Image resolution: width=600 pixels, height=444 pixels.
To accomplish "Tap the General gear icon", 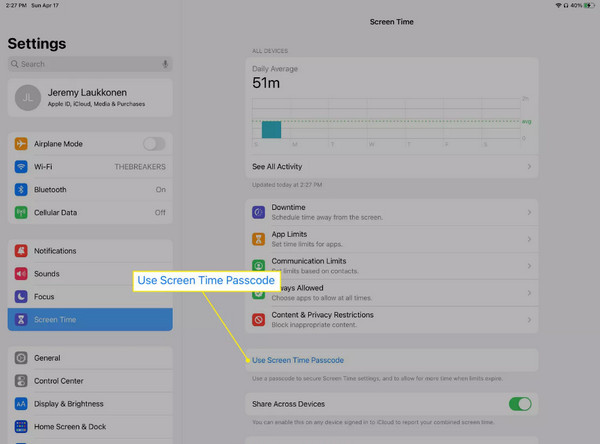I will click(21, 358).
